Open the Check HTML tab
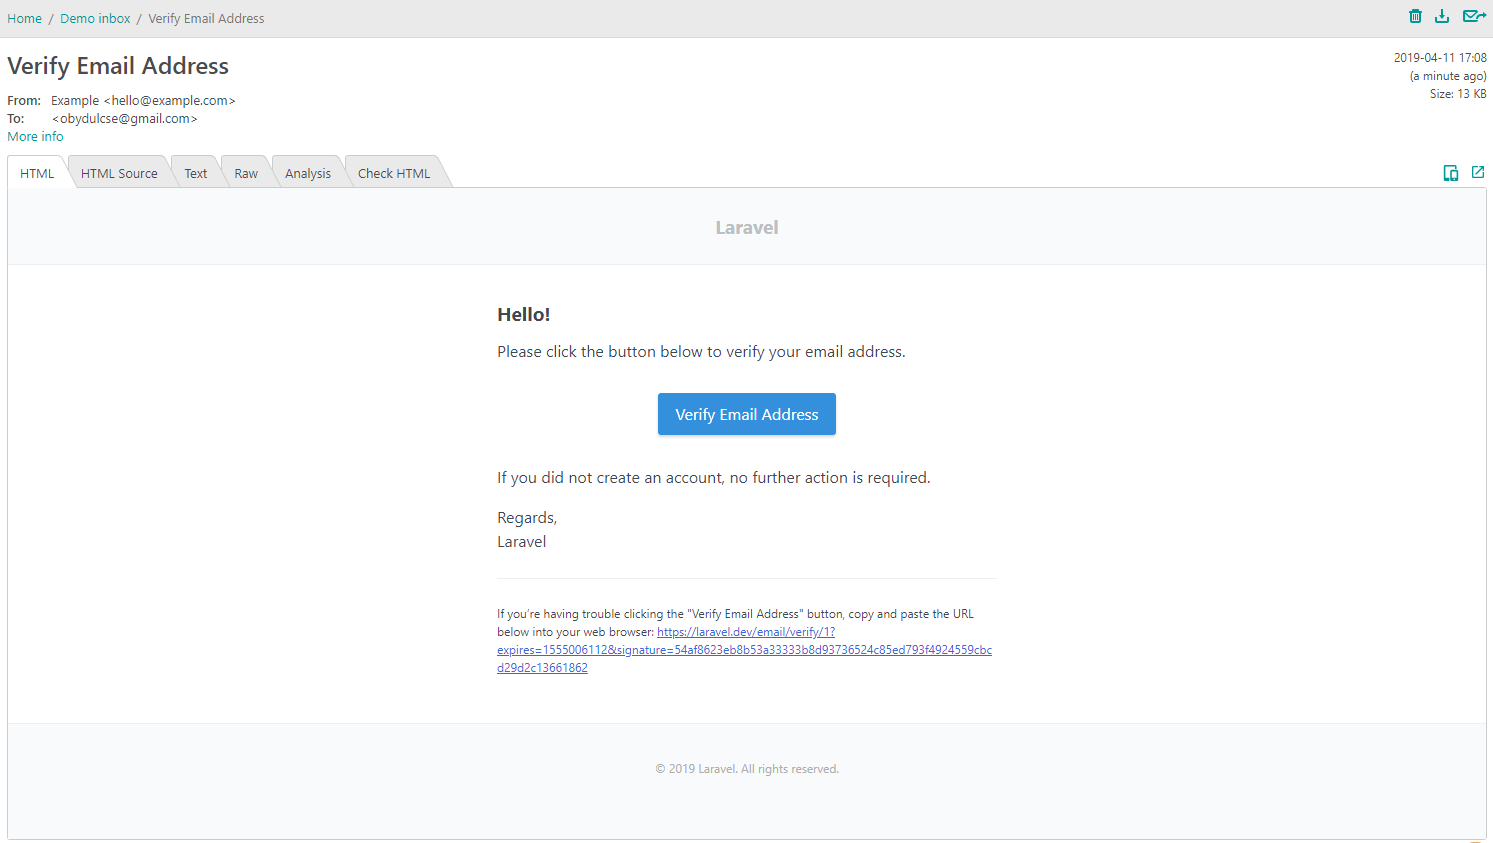This screenshot has width=1493, height=843. click(394, 173)
